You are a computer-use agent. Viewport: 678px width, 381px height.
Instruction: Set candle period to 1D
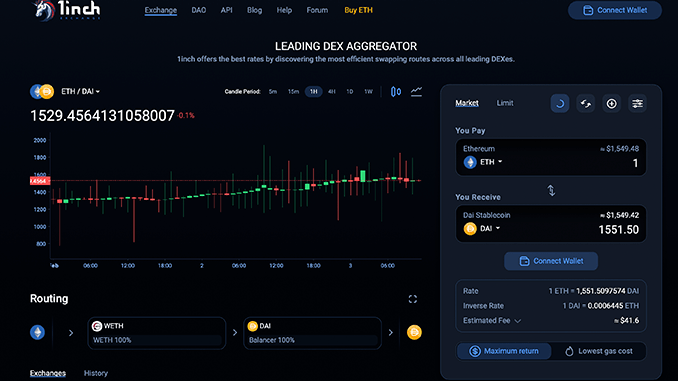[x=349, y=92]
